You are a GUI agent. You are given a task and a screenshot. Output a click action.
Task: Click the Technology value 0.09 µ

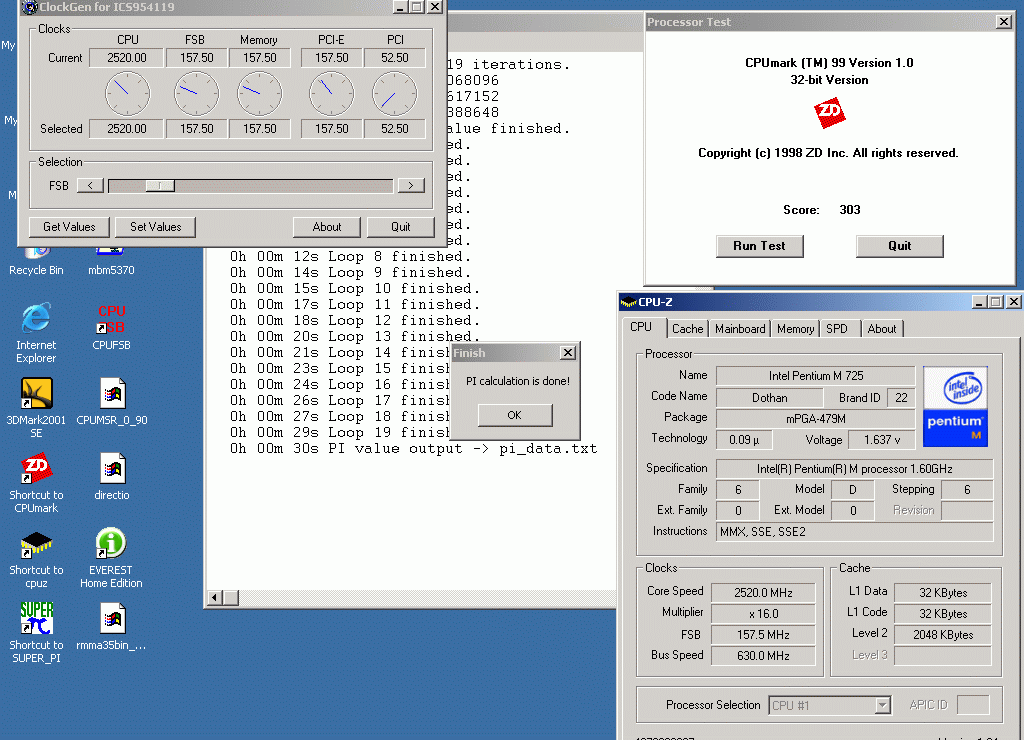pyautogui.click(x=744, y=440)
